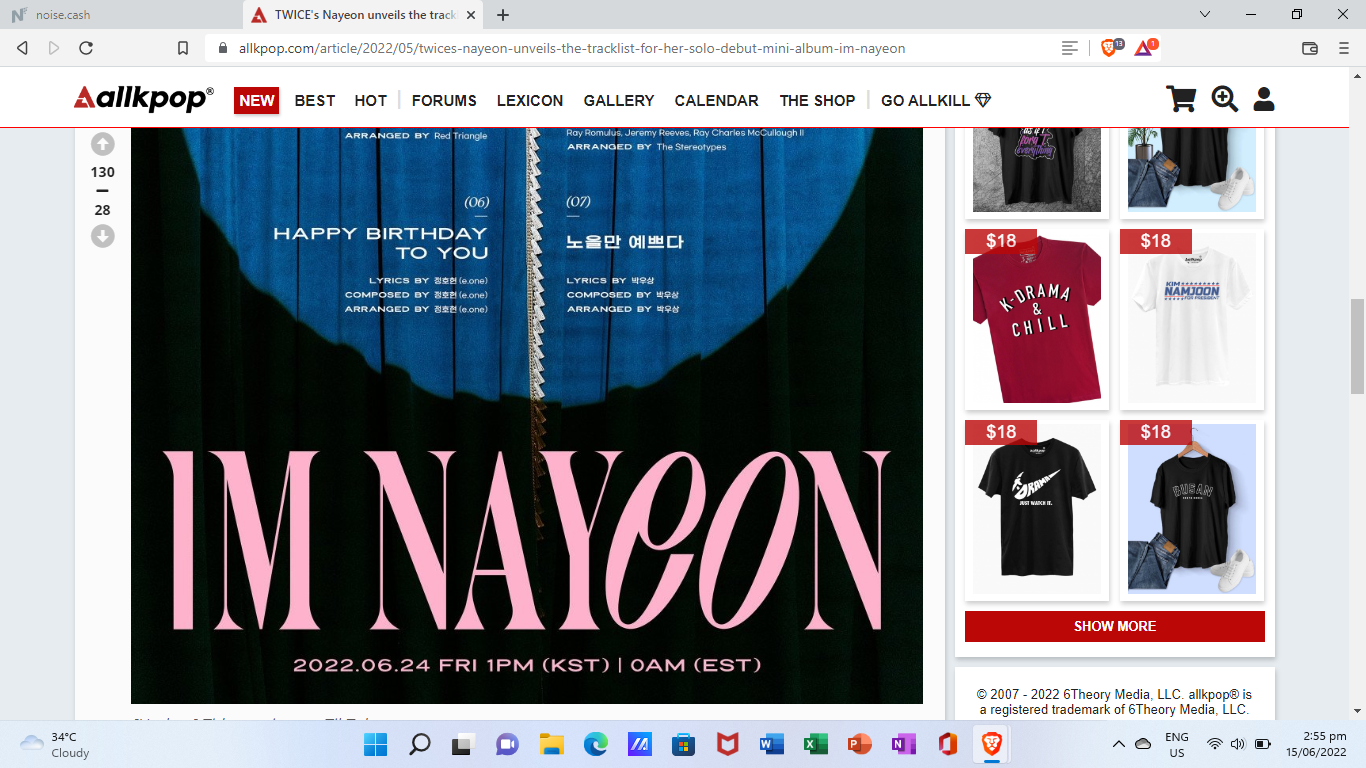Go forward in browser history

click(54, 48)
